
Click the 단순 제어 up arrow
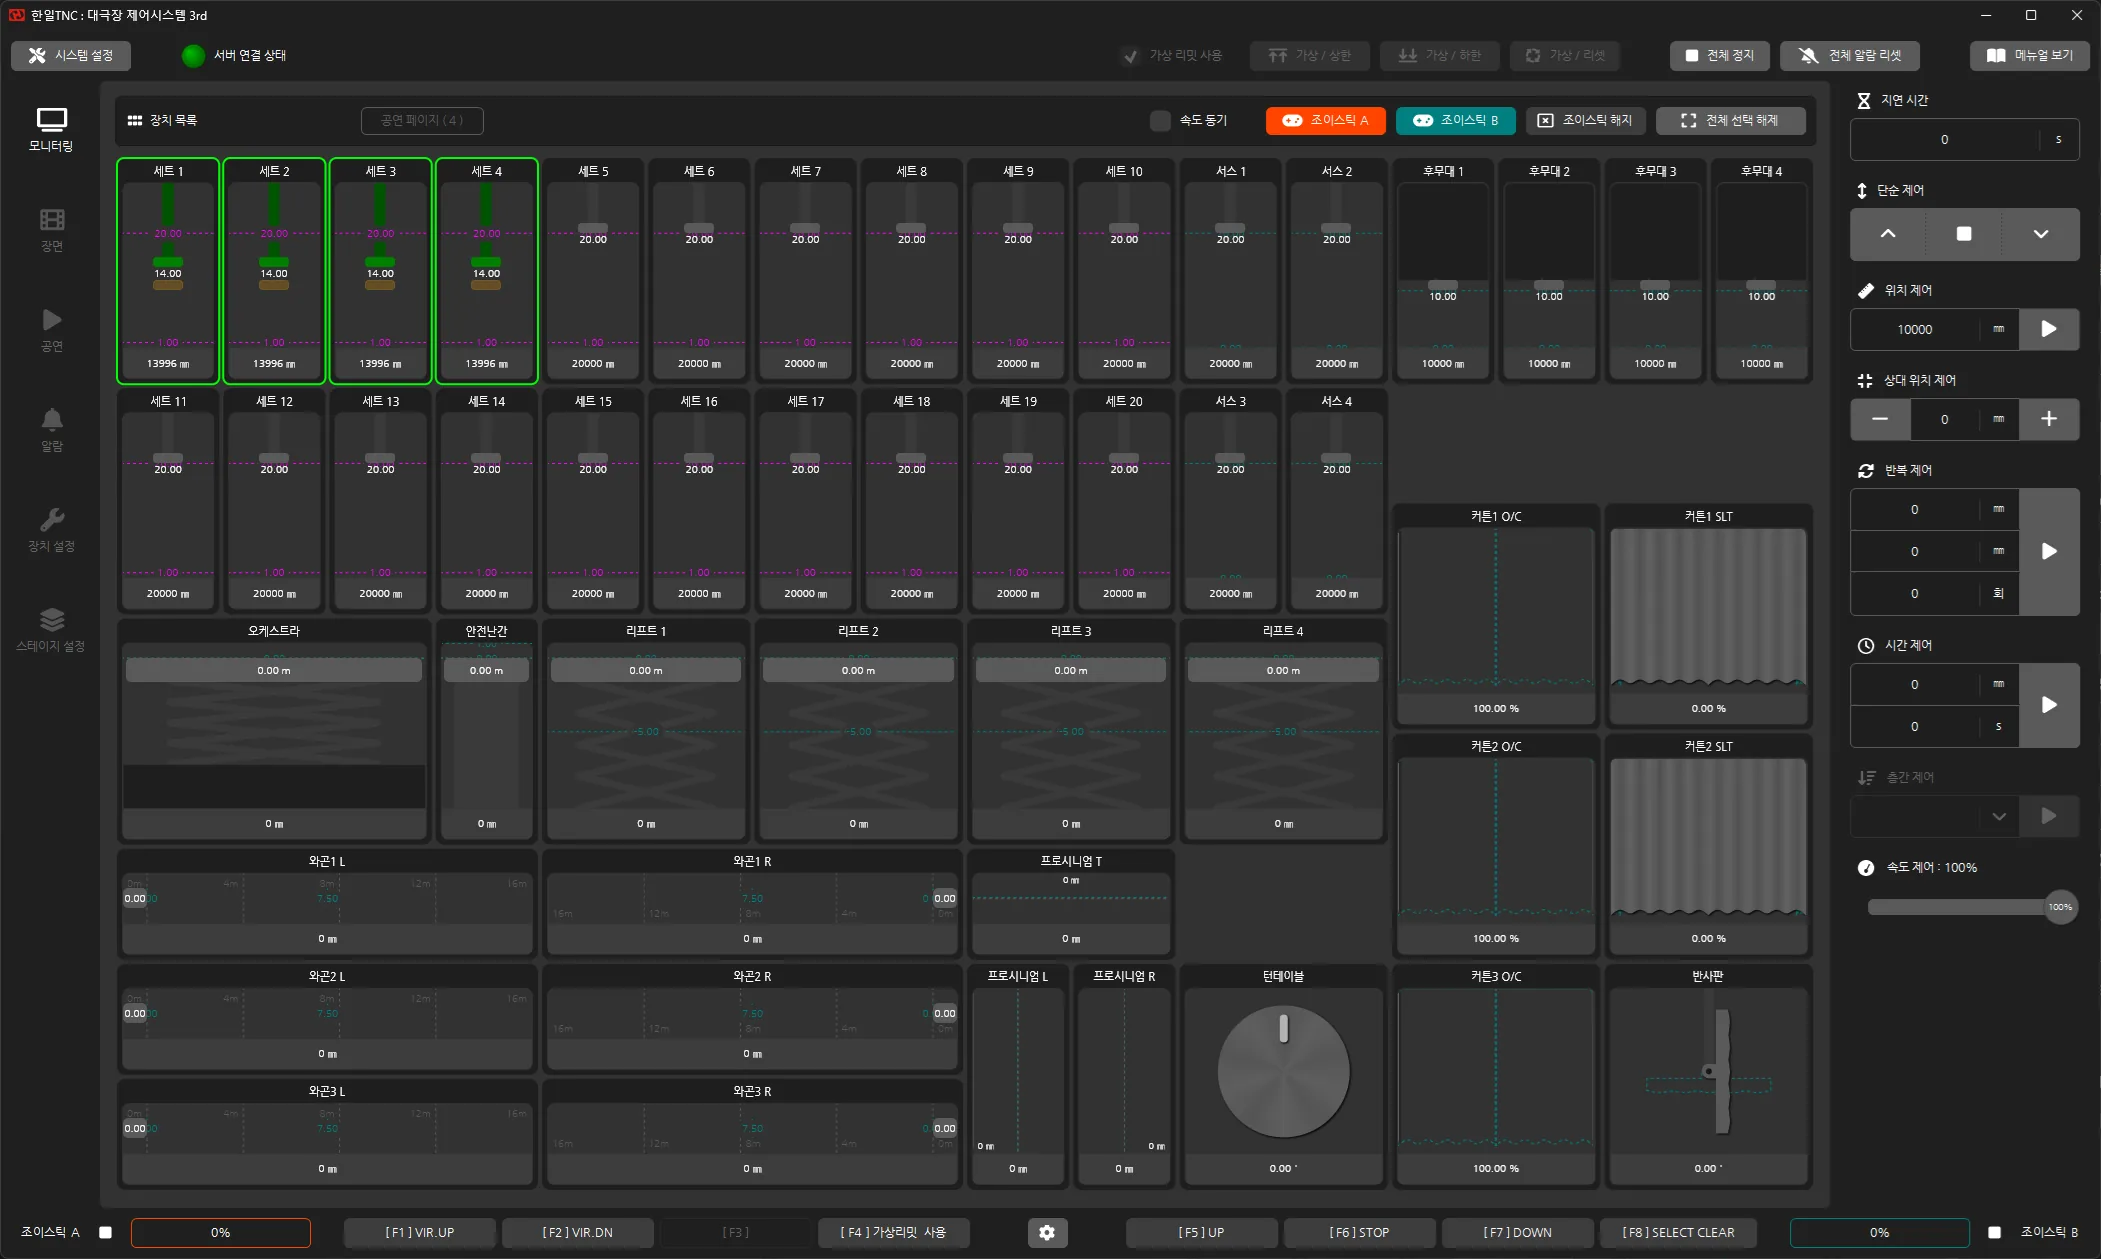pos(1888,234)
